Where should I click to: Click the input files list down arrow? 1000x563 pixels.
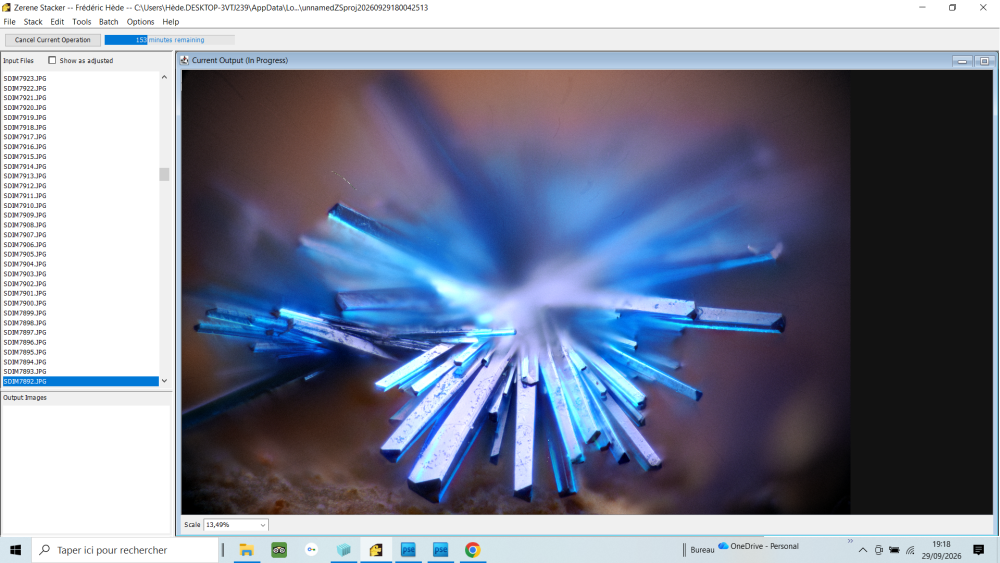[x=164, y=381]
